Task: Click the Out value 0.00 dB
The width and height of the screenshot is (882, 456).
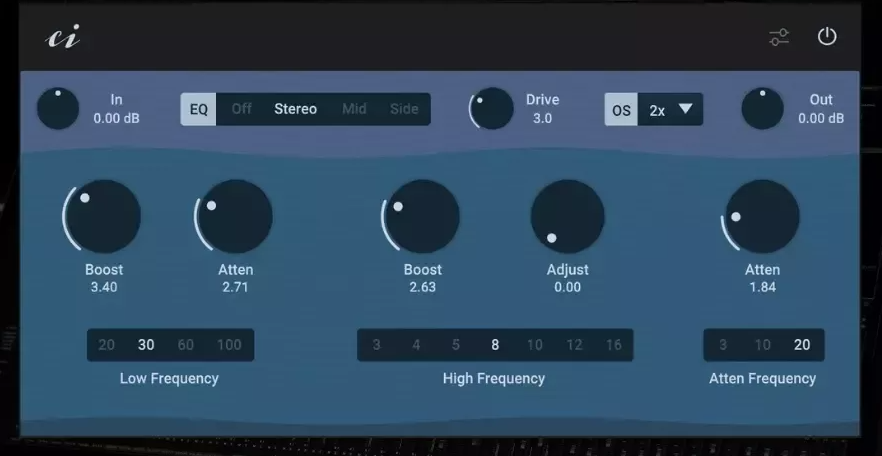Action: coord(820,118)
